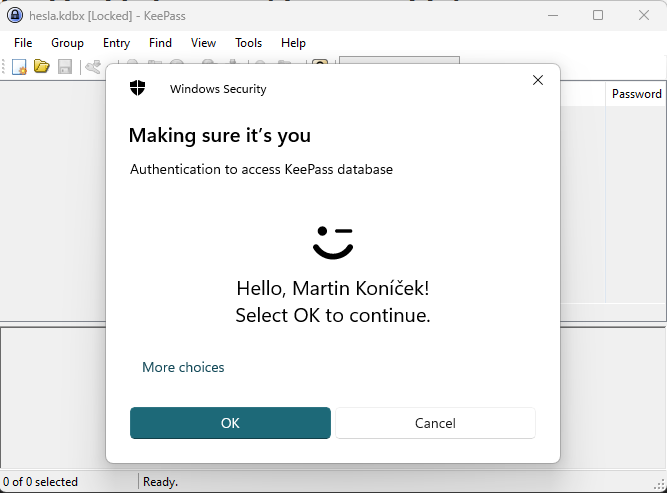Open the View menu
The image size is (667, 493).
[203, 43]
